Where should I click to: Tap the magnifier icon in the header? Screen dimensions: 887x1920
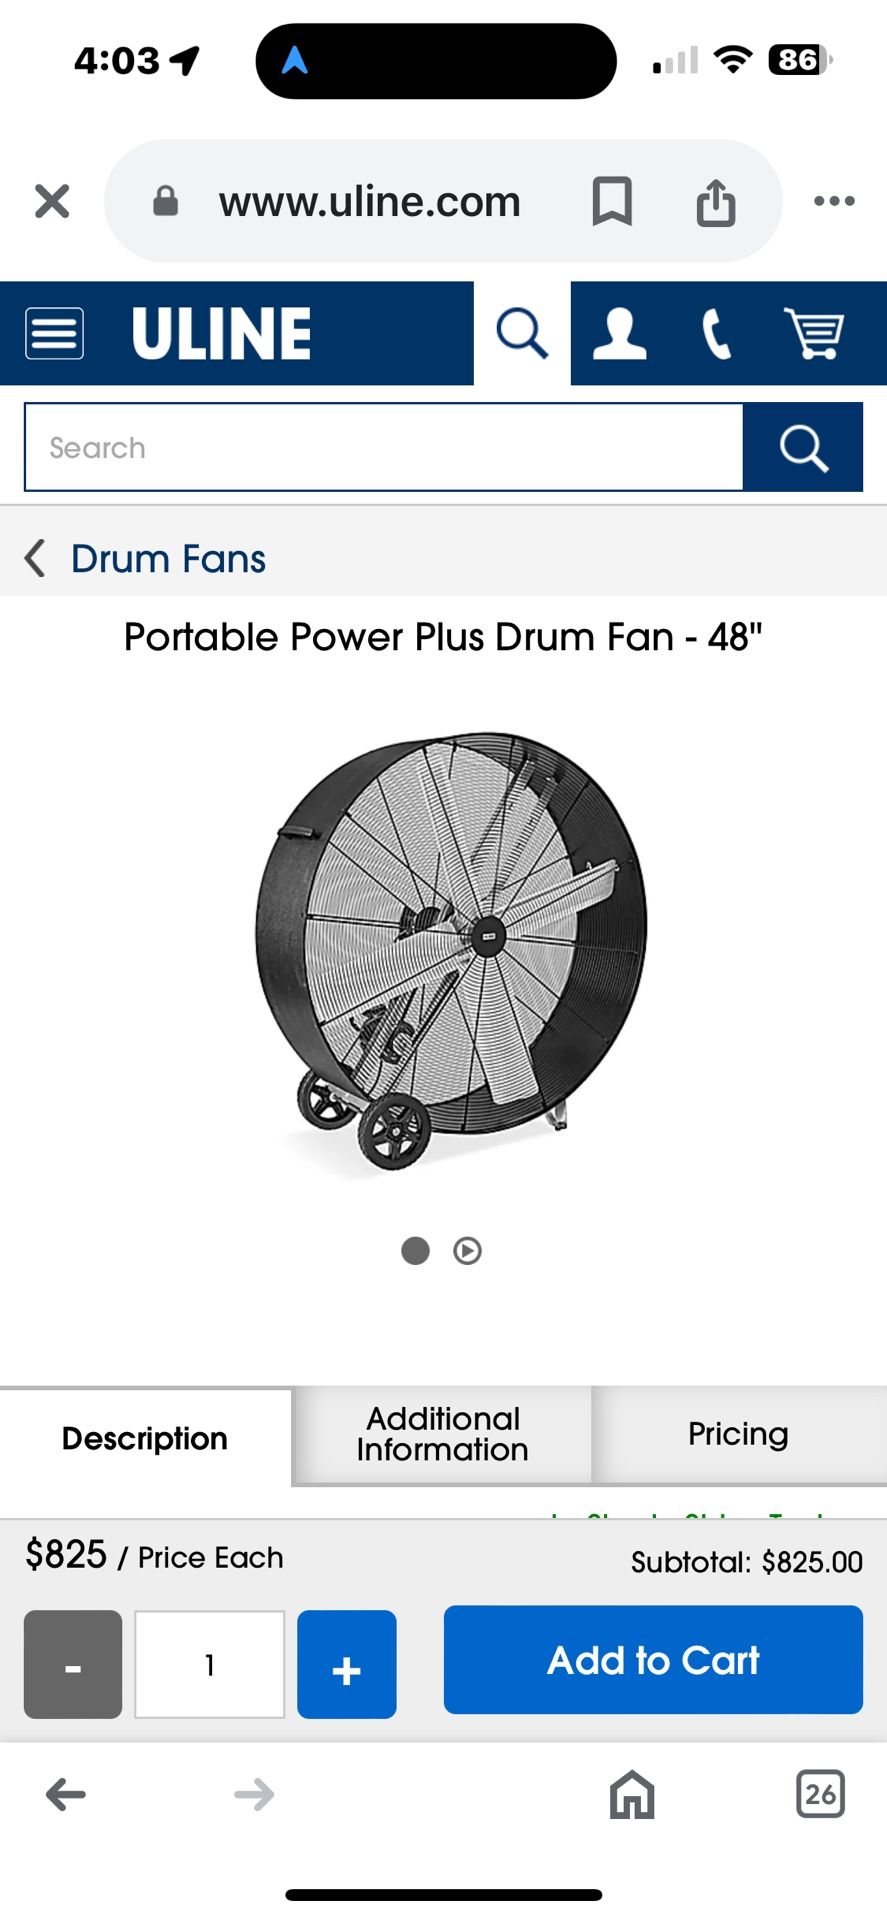pos(522,333)
